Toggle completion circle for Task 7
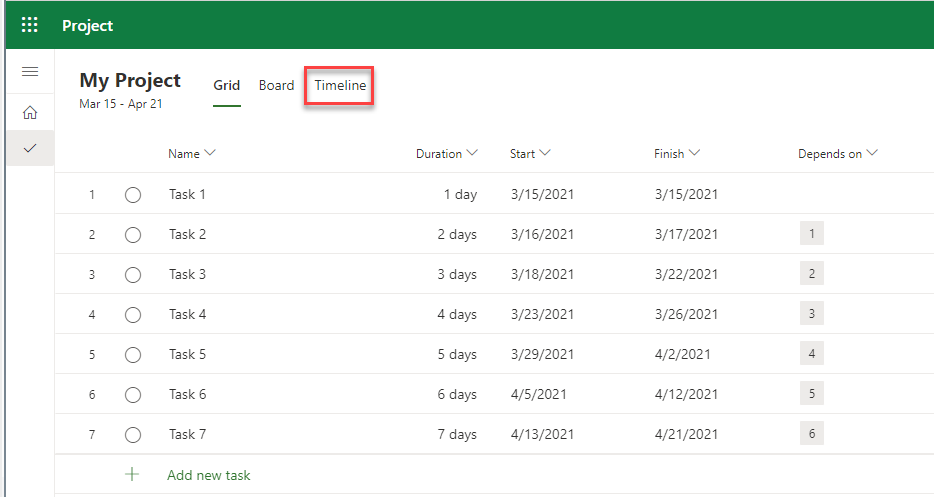The height and width of the screenshot is (497, 934). [x=133, y=435]
